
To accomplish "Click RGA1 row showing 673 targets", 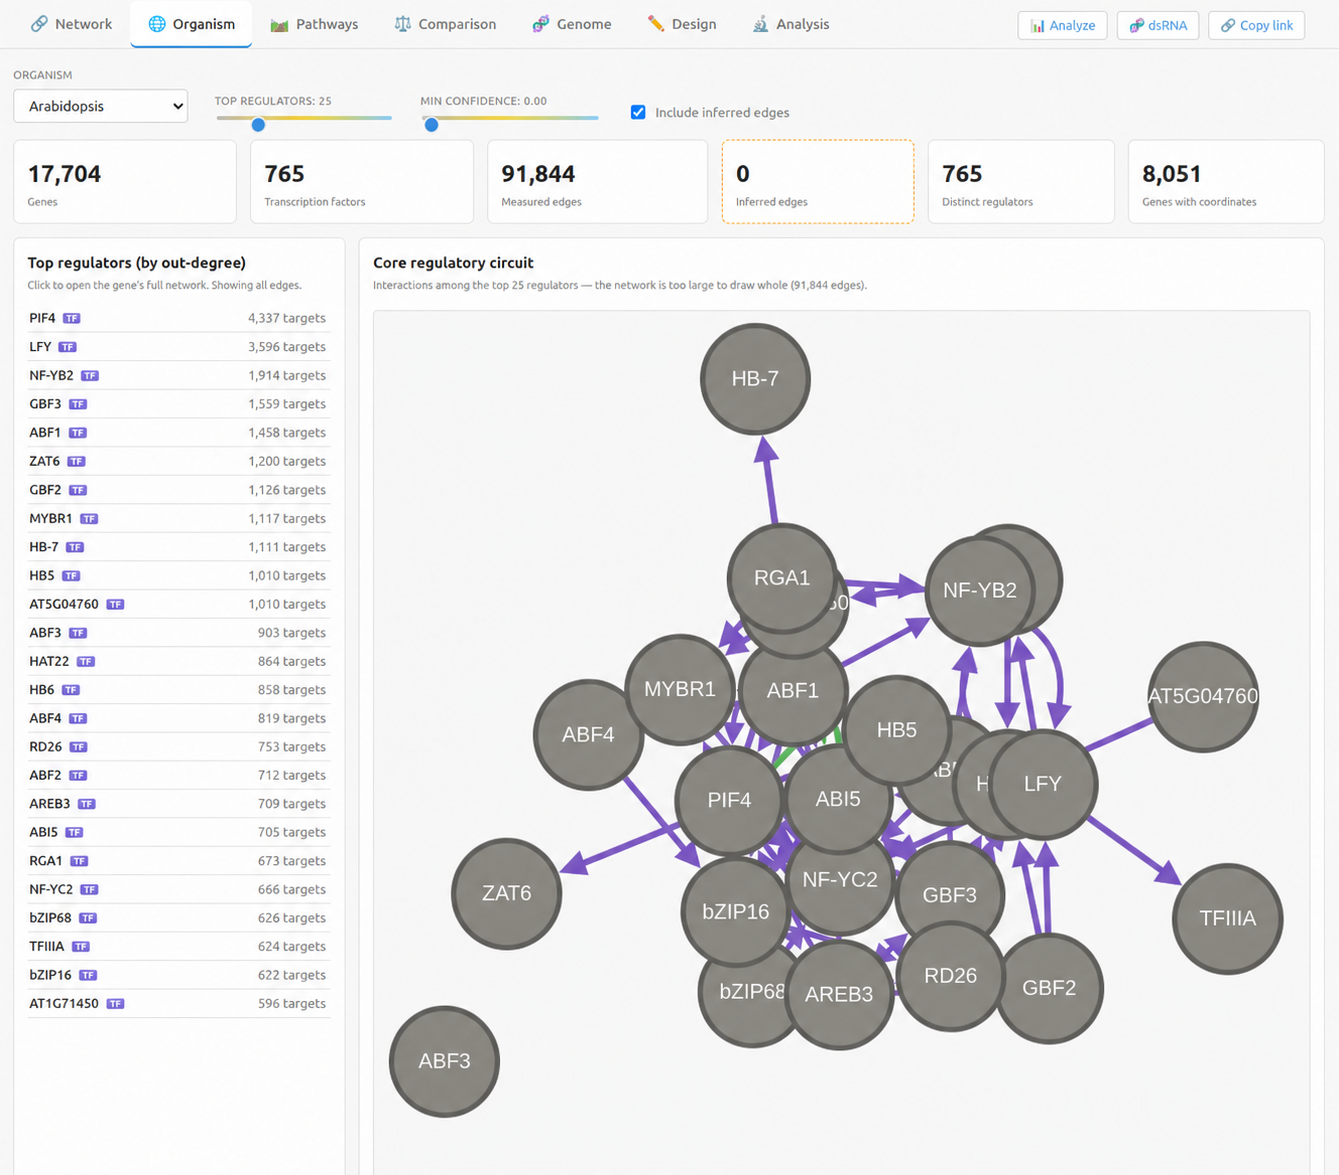I will pyautogui.click(x=177, y=861).
